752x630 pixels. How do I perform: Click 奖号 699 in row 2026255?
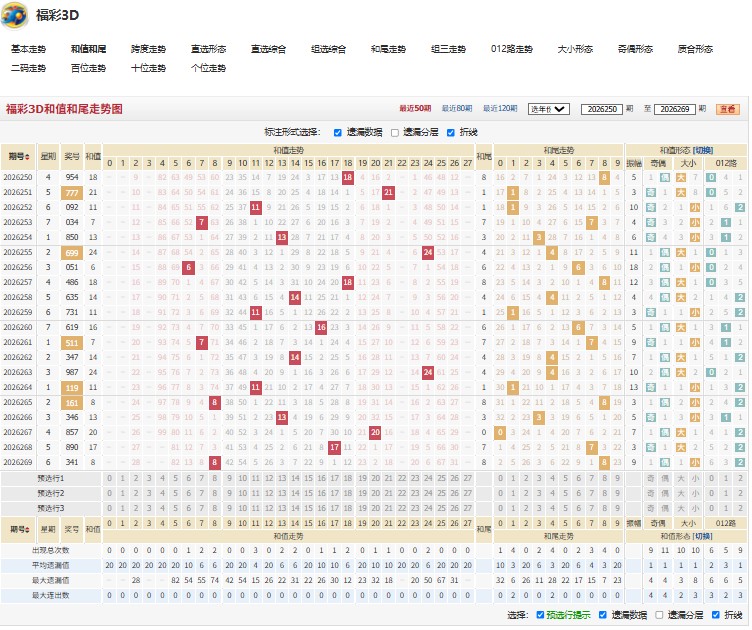click(72, 253)
